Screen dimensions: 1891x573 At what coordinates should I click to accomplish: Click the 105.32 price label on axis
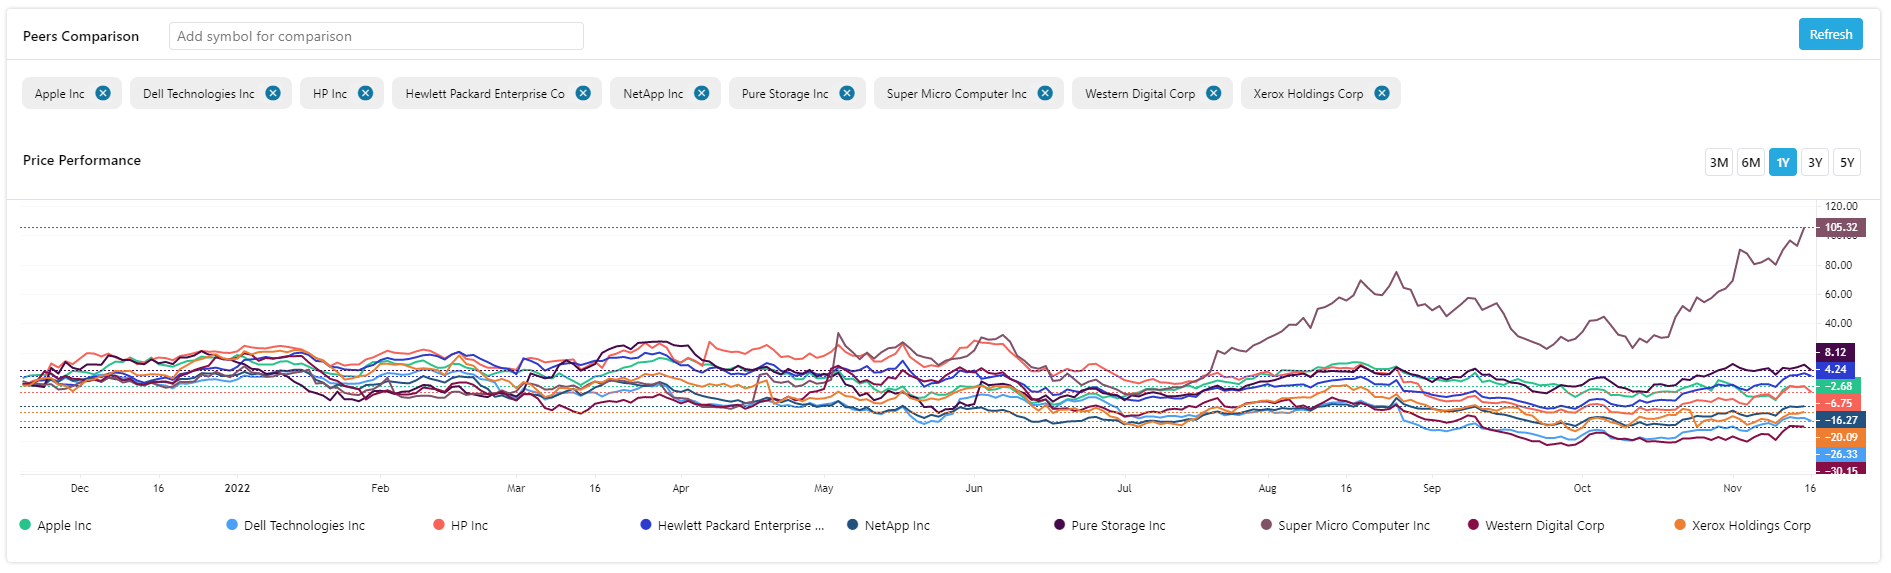point(1841,227)
